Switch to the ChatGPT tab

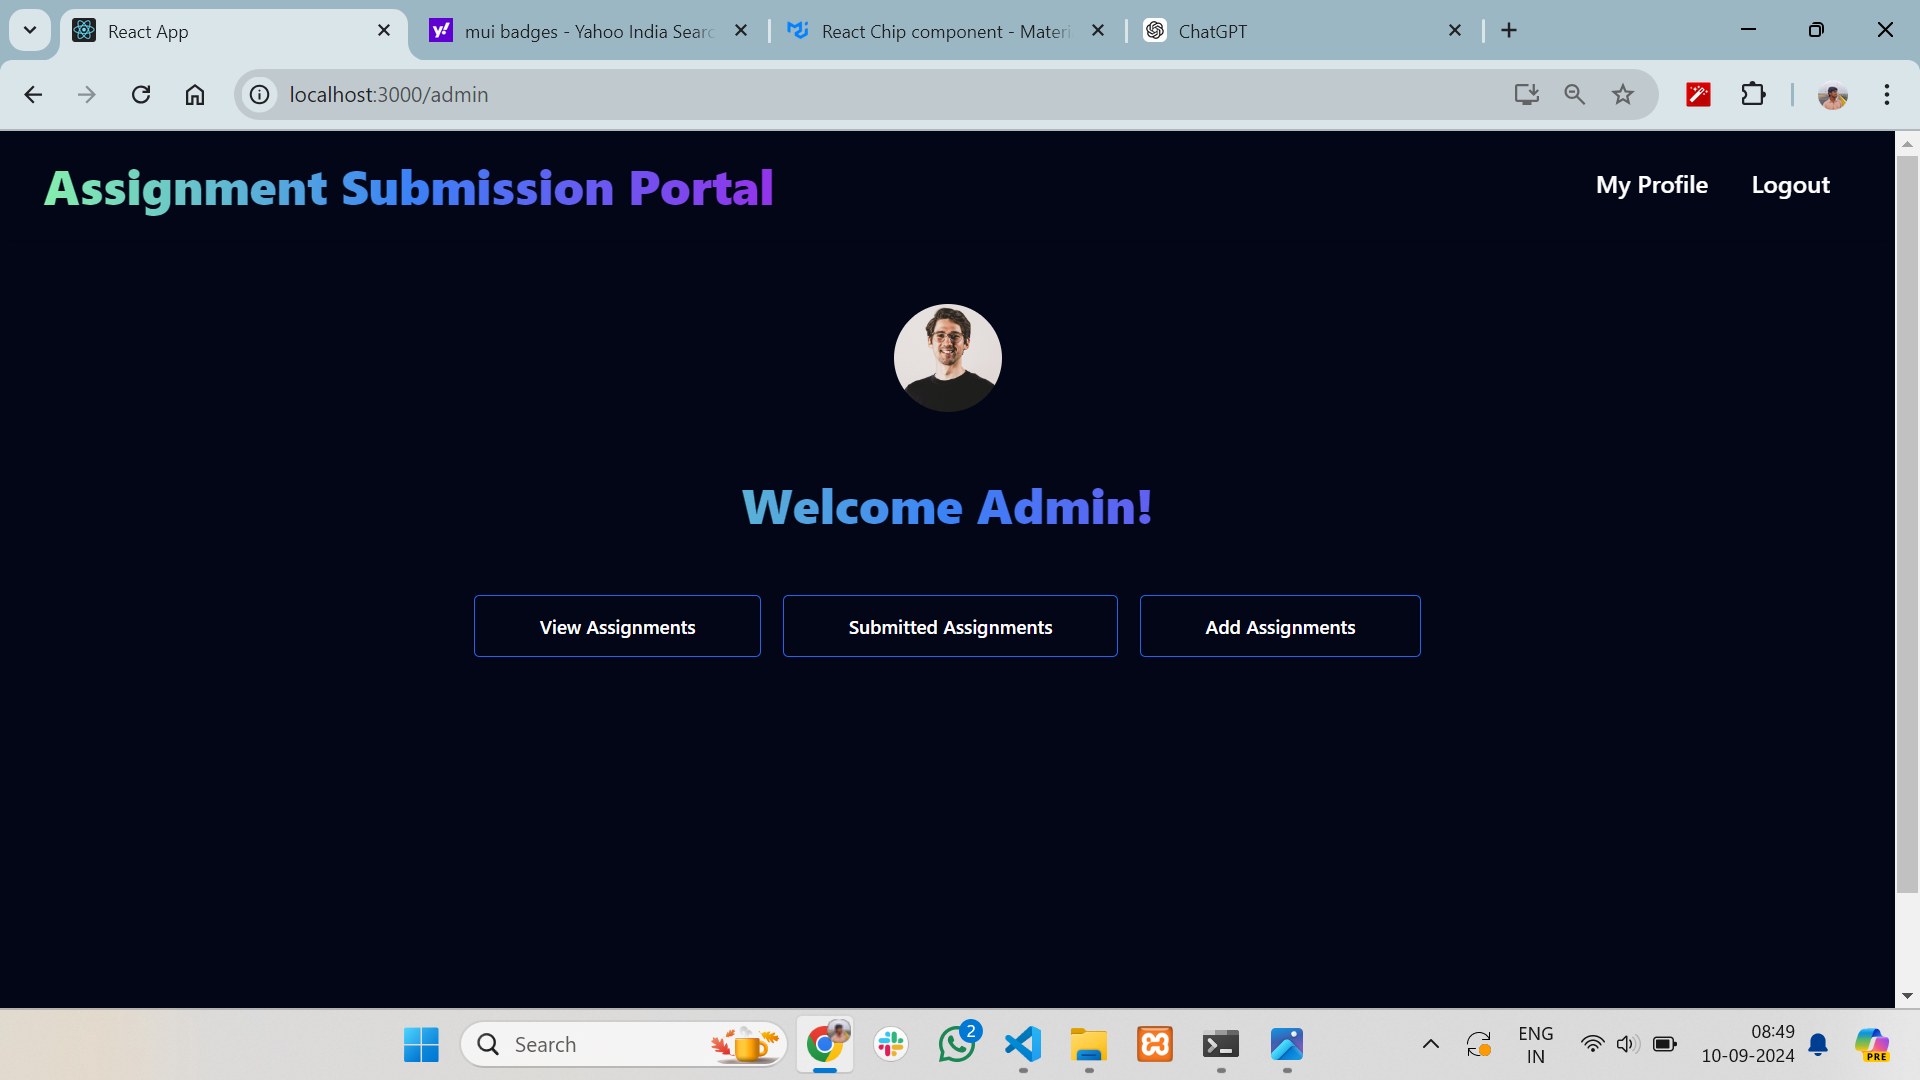[x=1295, y=31]
